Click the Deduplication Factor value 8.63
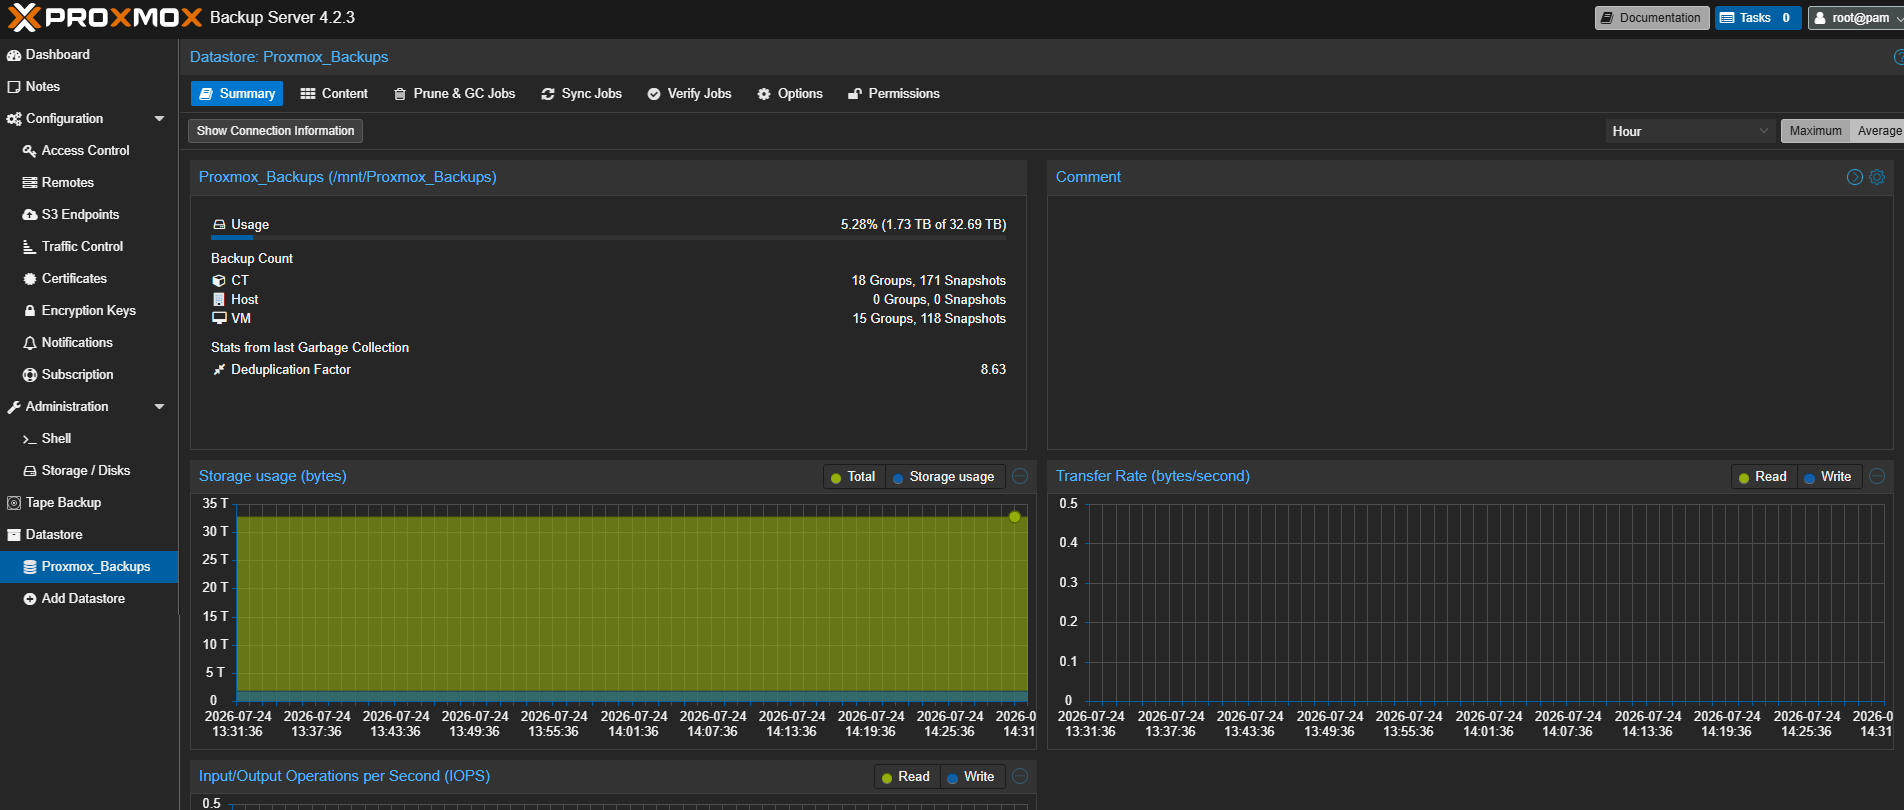 coord(993,370)
